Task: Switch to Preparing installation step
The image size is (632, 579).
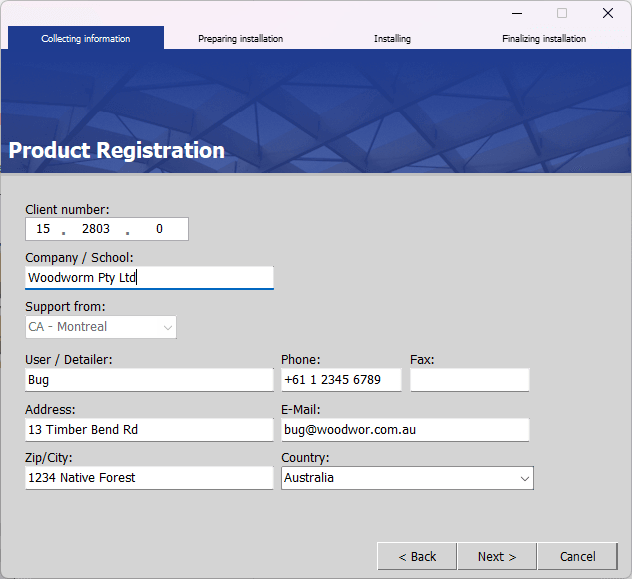Action: point(240,39)
